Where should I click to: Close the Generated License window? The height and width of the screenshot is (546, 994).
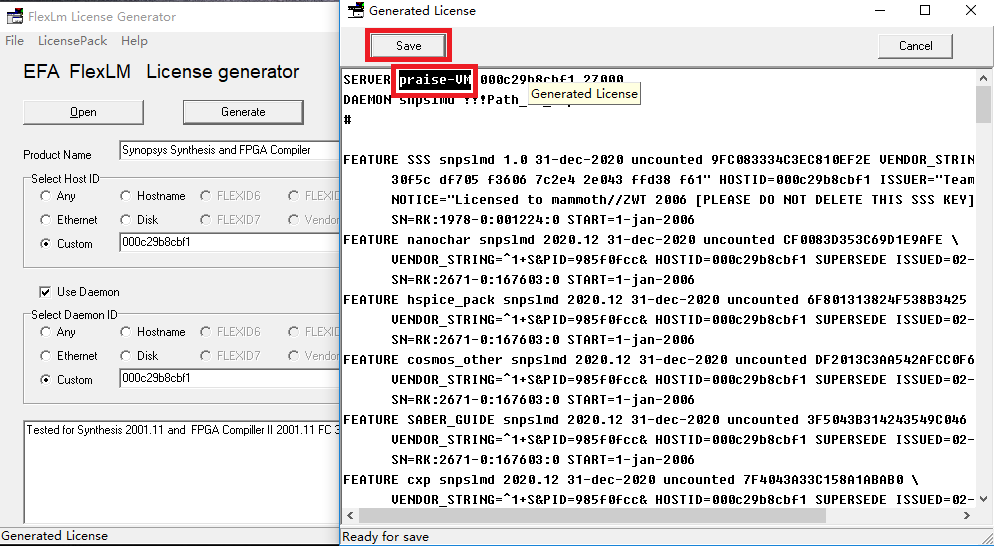point(971,10)
